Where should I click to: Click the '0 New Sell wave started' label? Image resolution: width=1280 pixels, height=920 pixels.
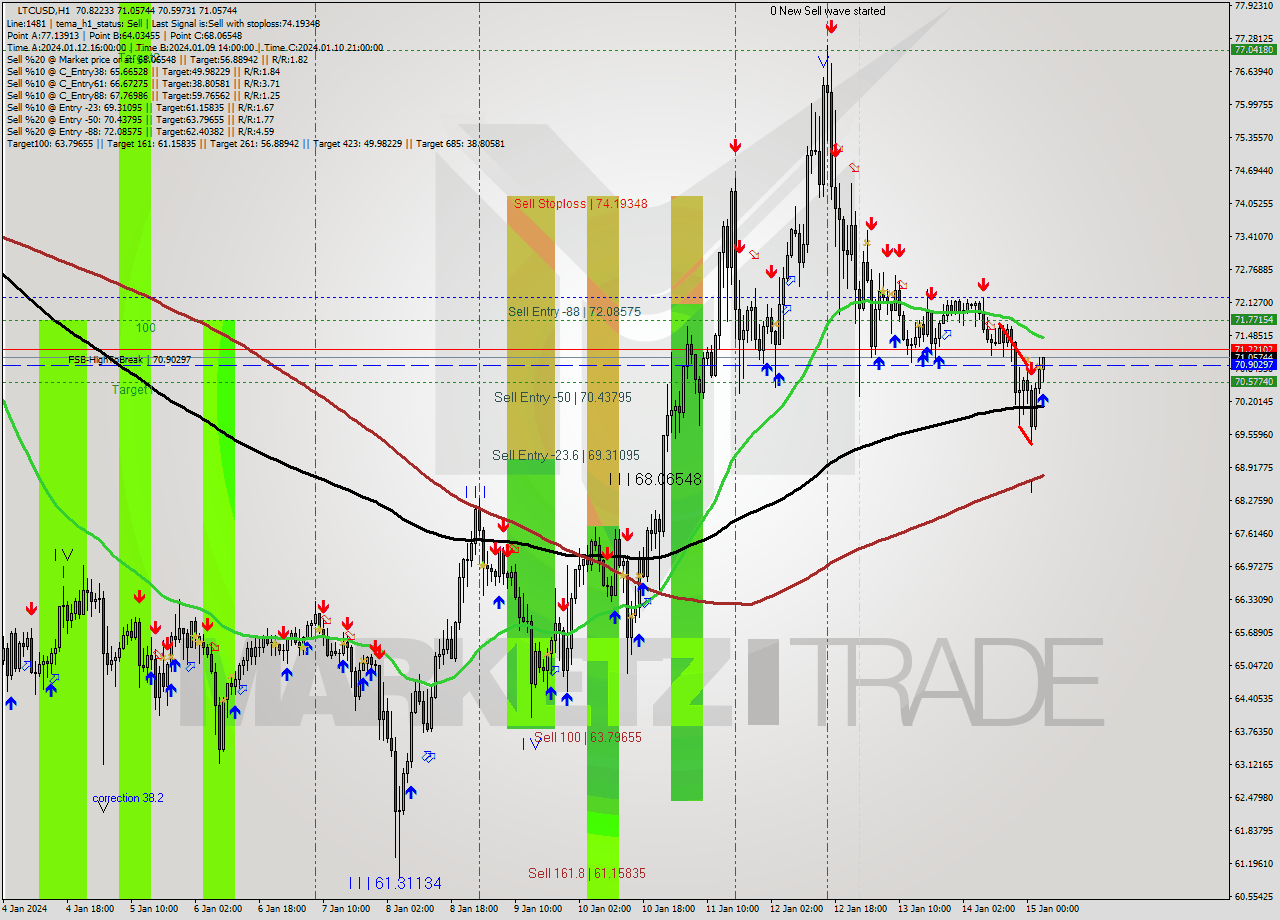(827, 11)
